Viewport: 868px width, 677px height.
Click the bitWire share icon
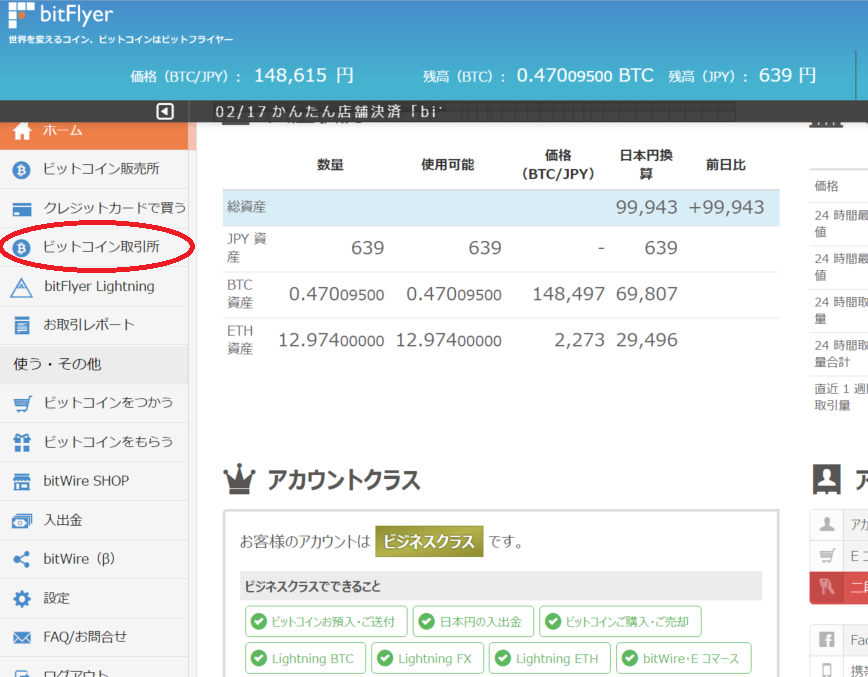pyautogui.click(x=22, y=560)
